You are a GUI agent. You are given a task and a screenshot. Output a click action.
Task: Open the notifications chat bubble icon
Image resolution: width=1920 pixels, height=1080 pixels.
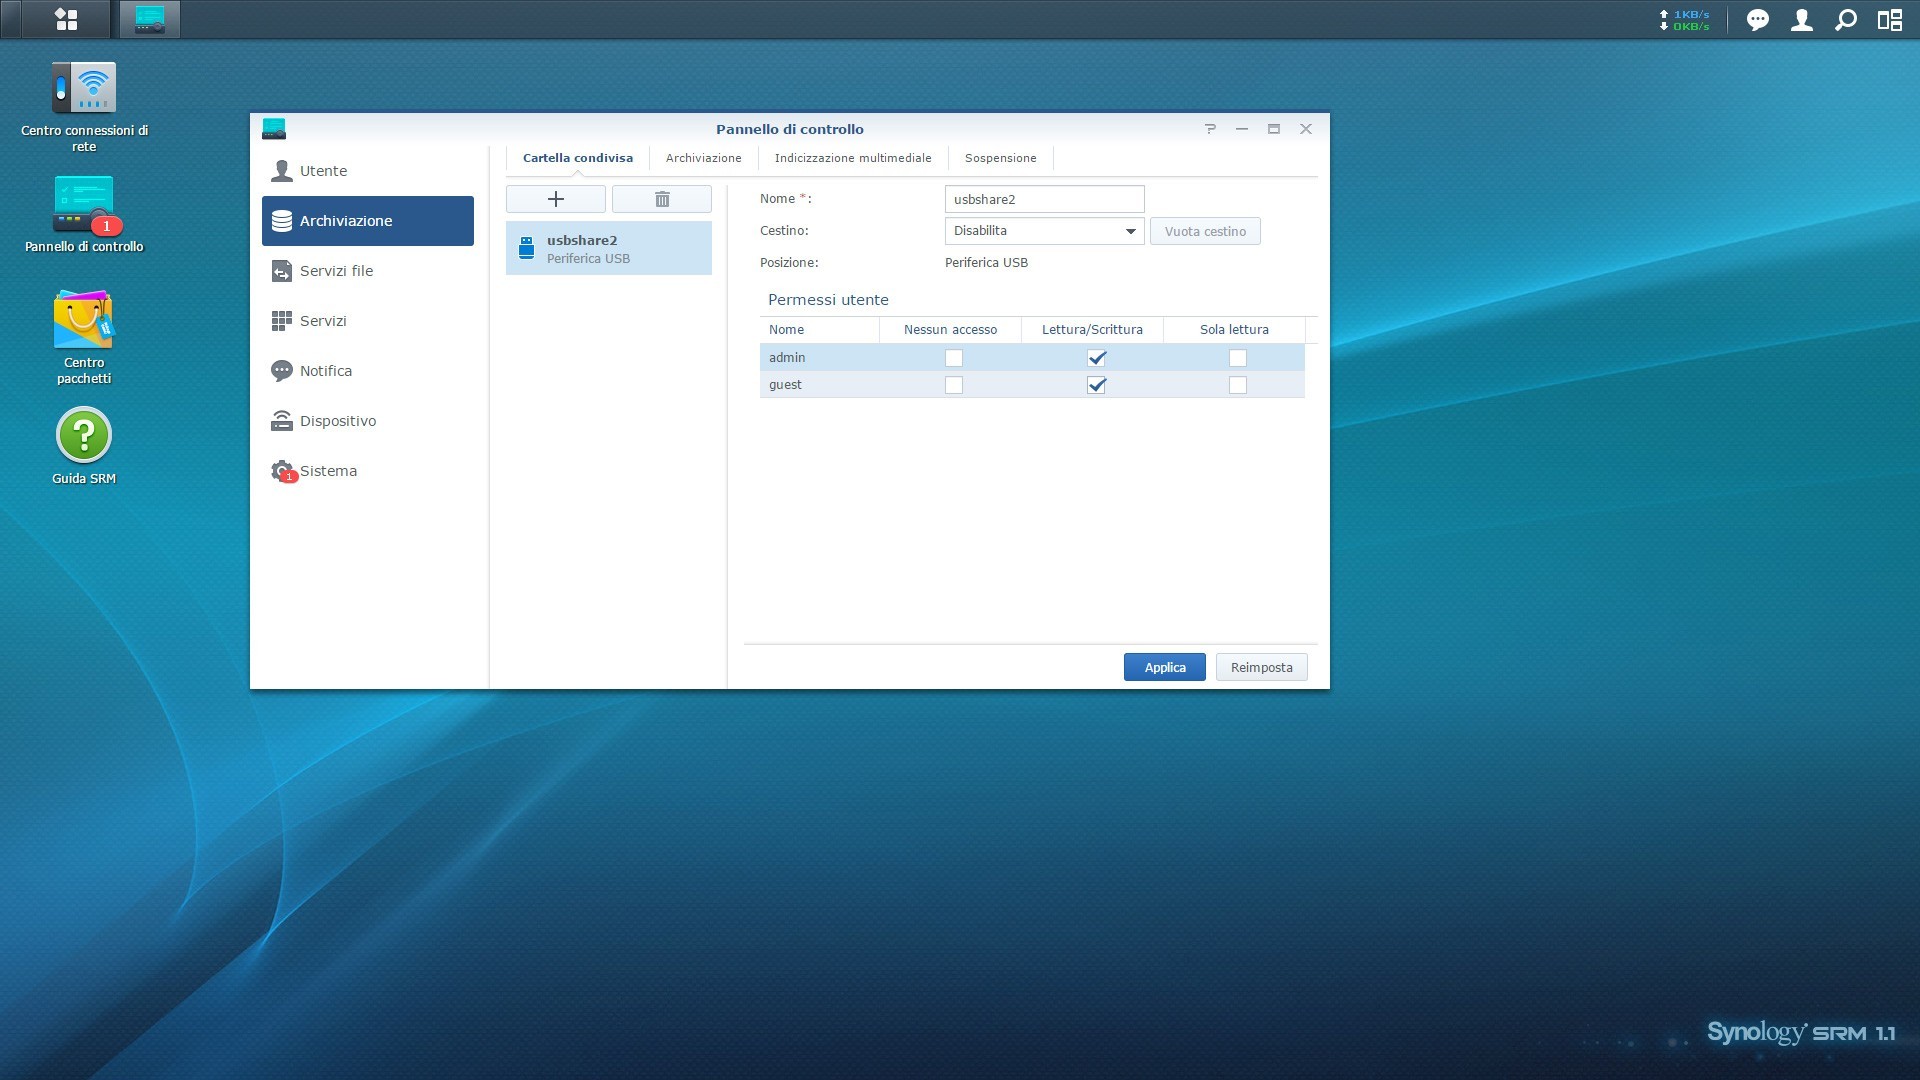tap(1757, 20)
